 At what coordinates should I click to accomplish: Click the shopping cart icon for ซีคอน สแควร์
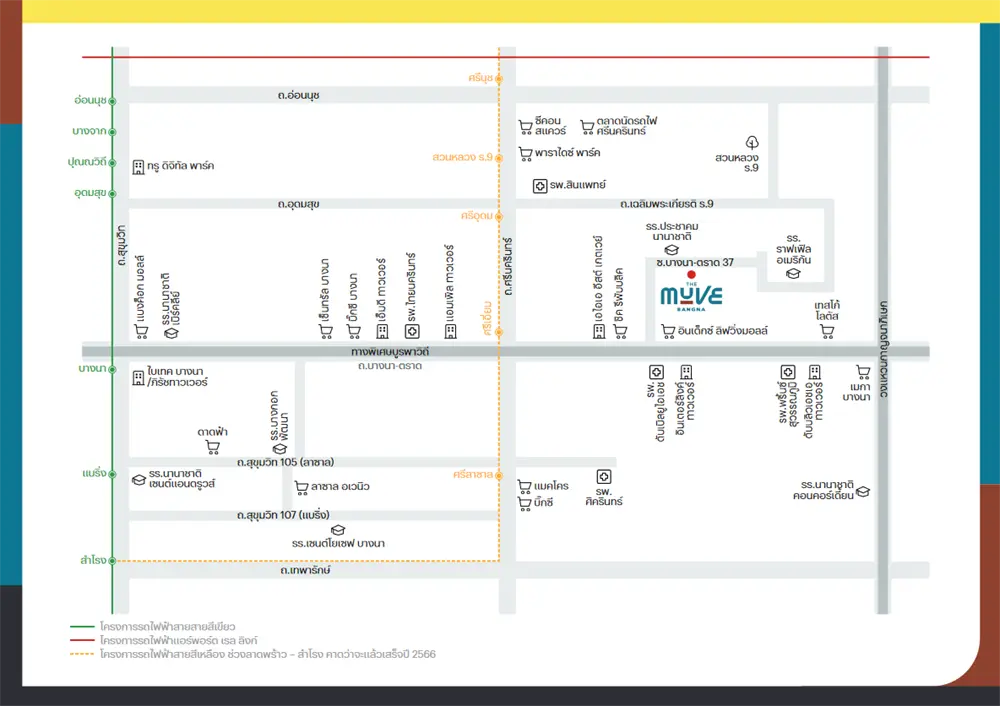point(525,126)
